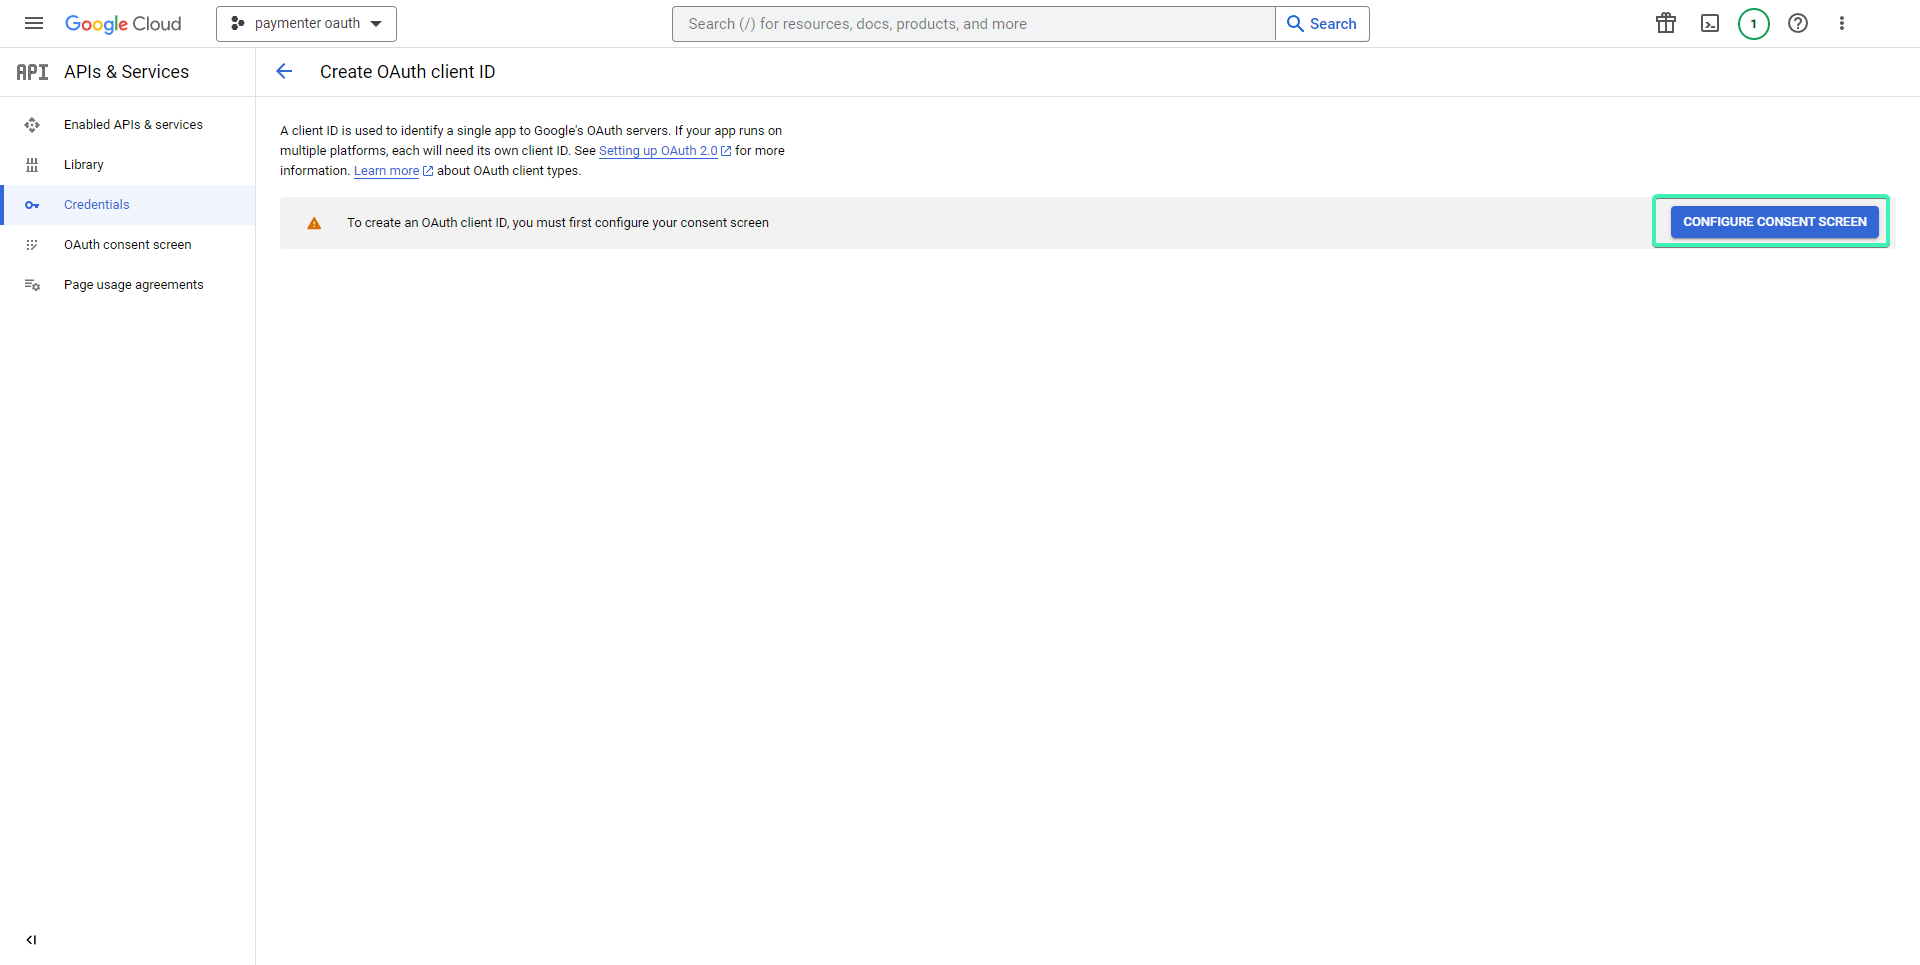Click the Learn more link
Screen dimensions: 1920x965
pyautogui.click(x=386, y=170)
